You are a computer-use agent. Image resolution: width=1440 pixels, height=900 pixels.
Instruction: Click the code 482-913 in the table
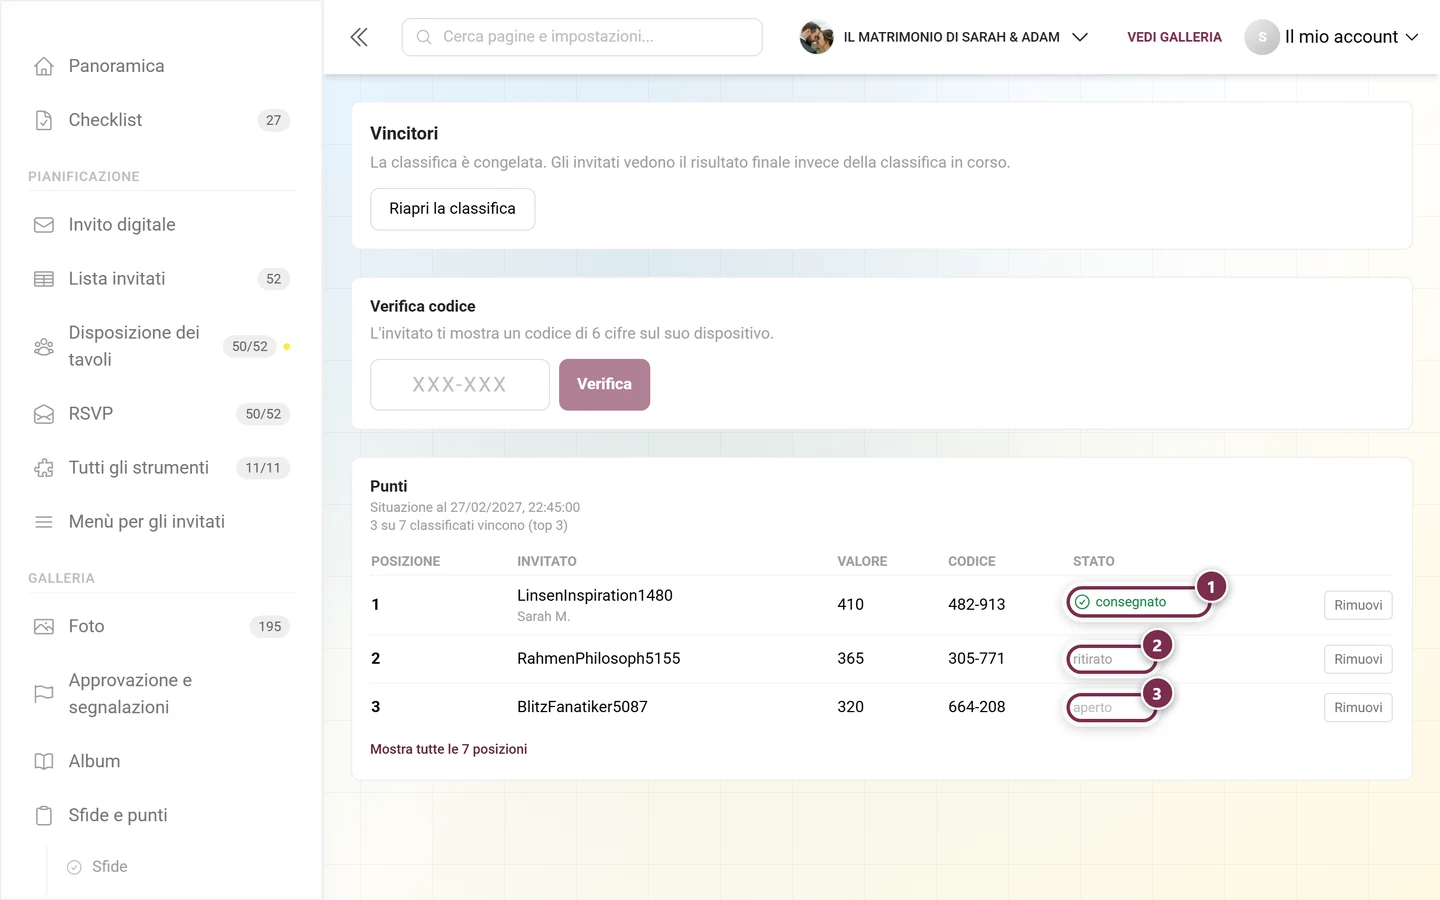pos(976,604)
